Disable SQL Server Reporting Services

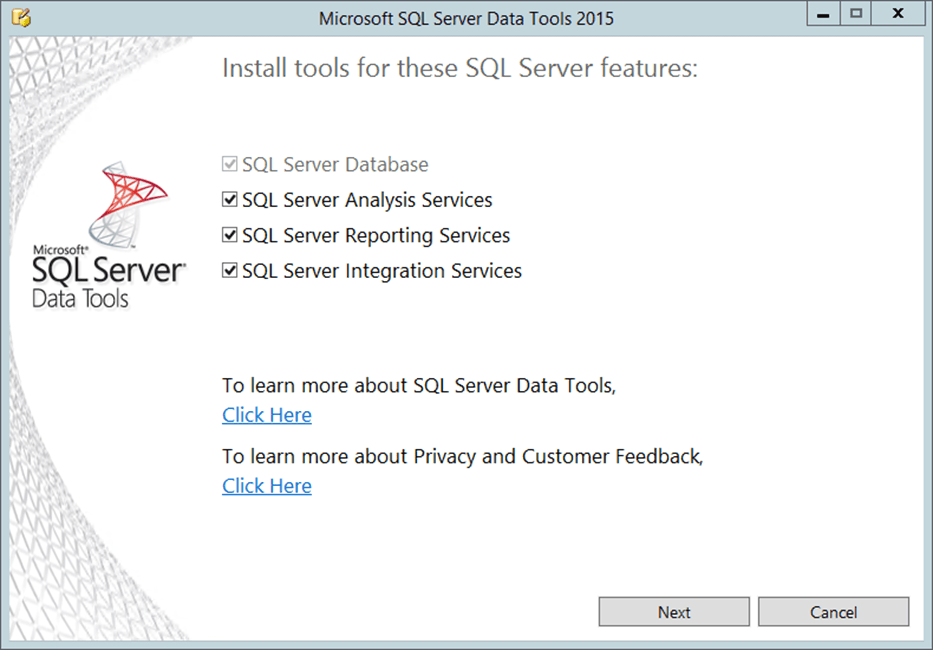tap(229, 234)
